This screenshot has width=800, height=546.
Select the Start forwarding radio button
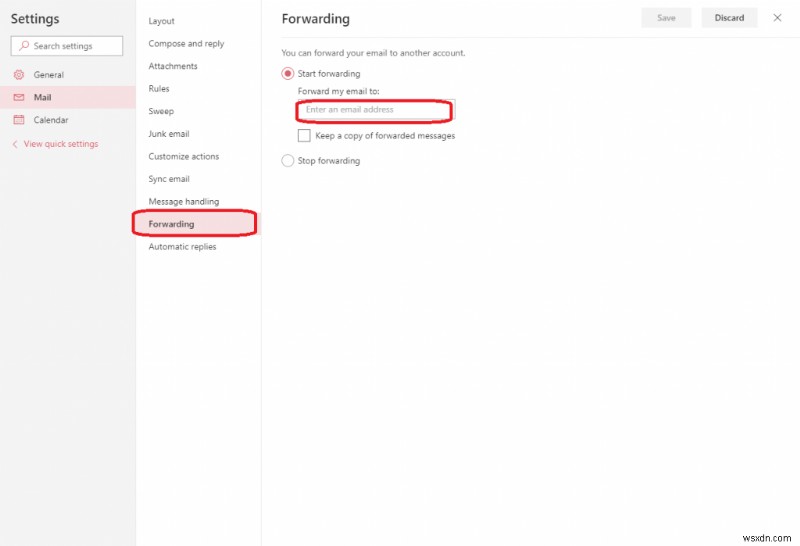(288, 73)
